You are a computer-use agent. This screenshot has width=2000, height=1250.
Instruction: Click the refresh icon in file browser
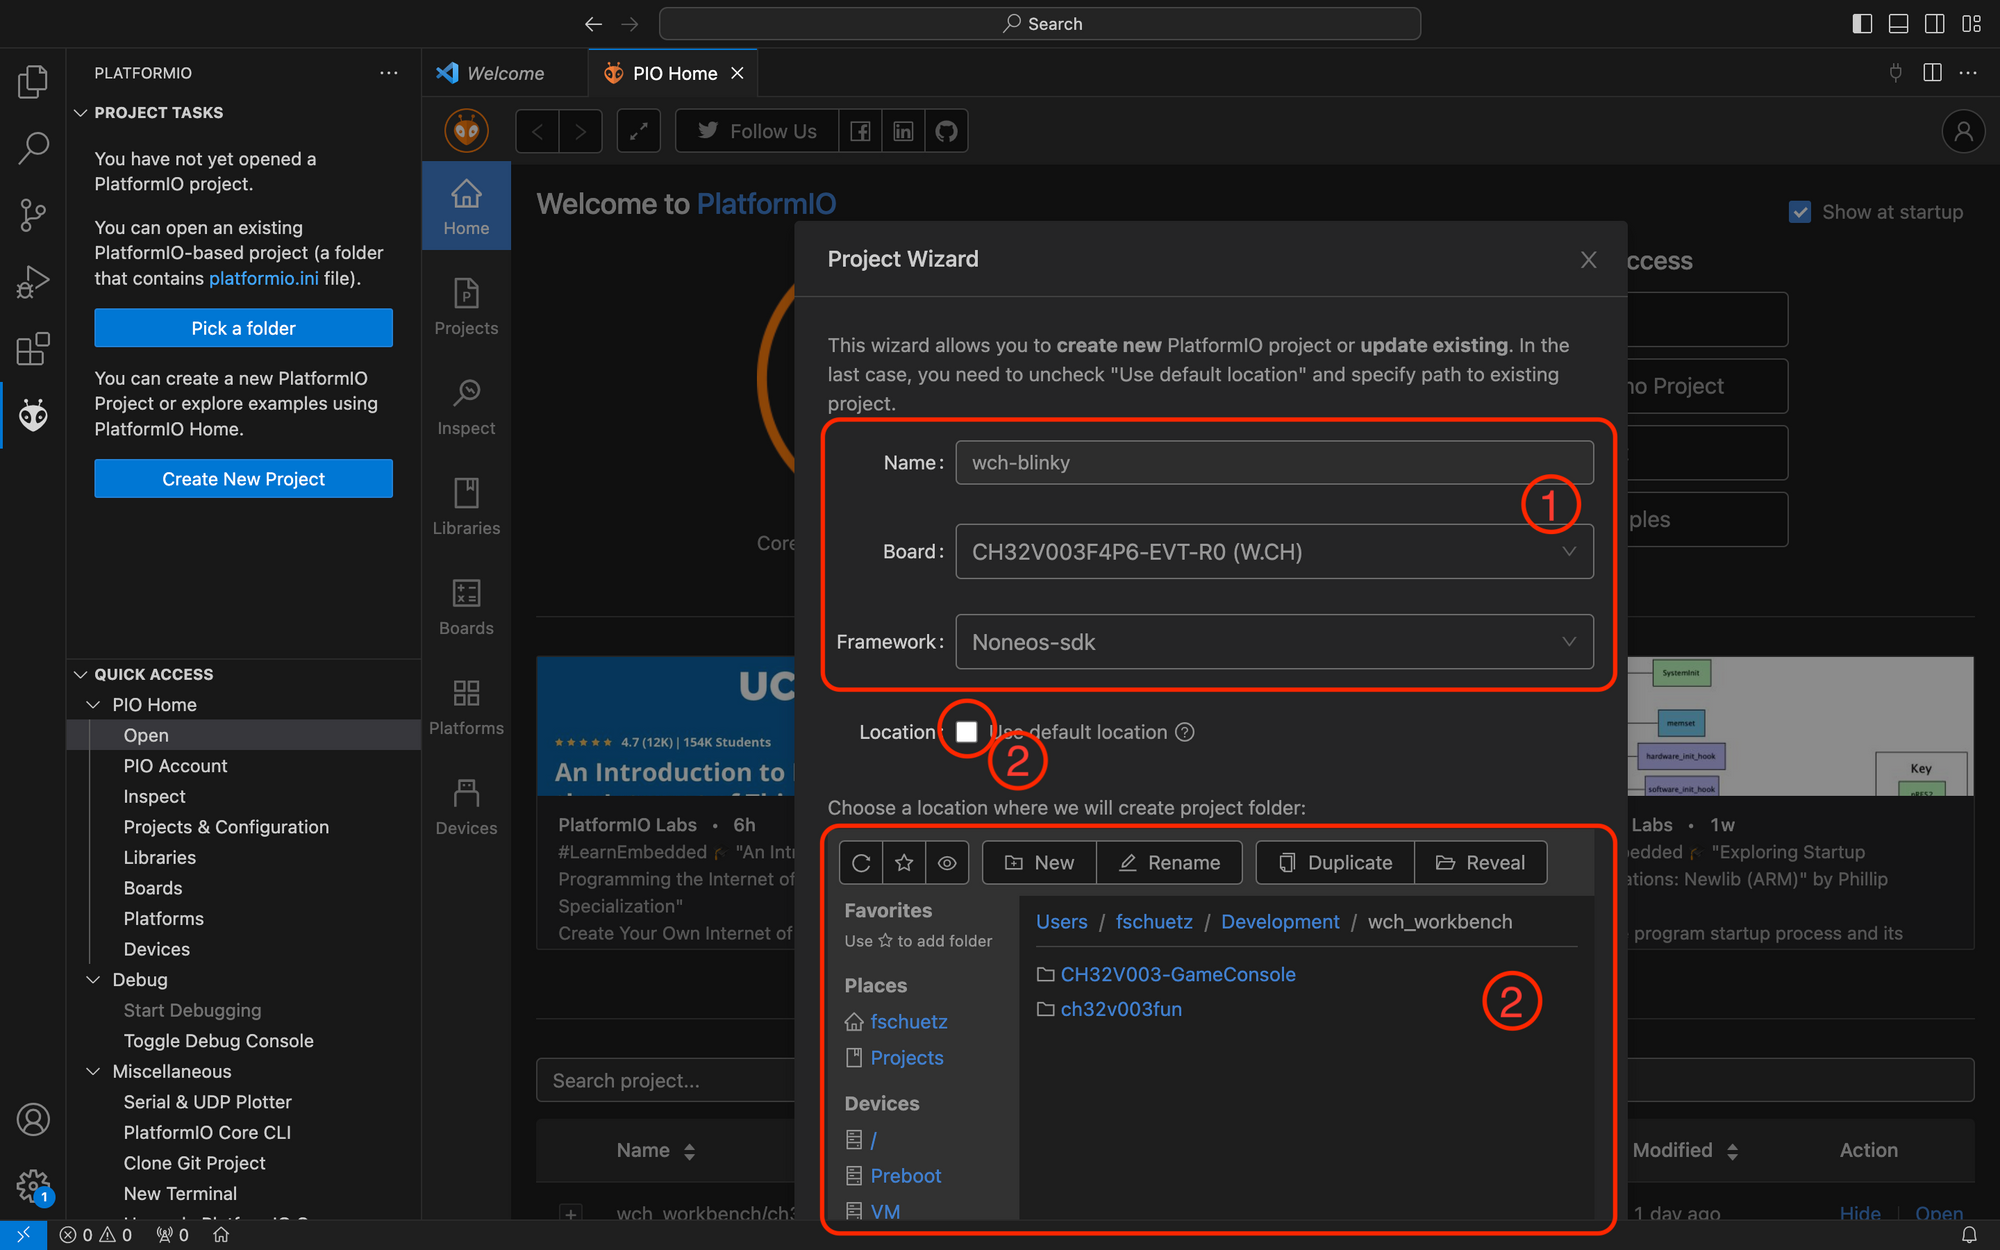[x=861, y=862]
